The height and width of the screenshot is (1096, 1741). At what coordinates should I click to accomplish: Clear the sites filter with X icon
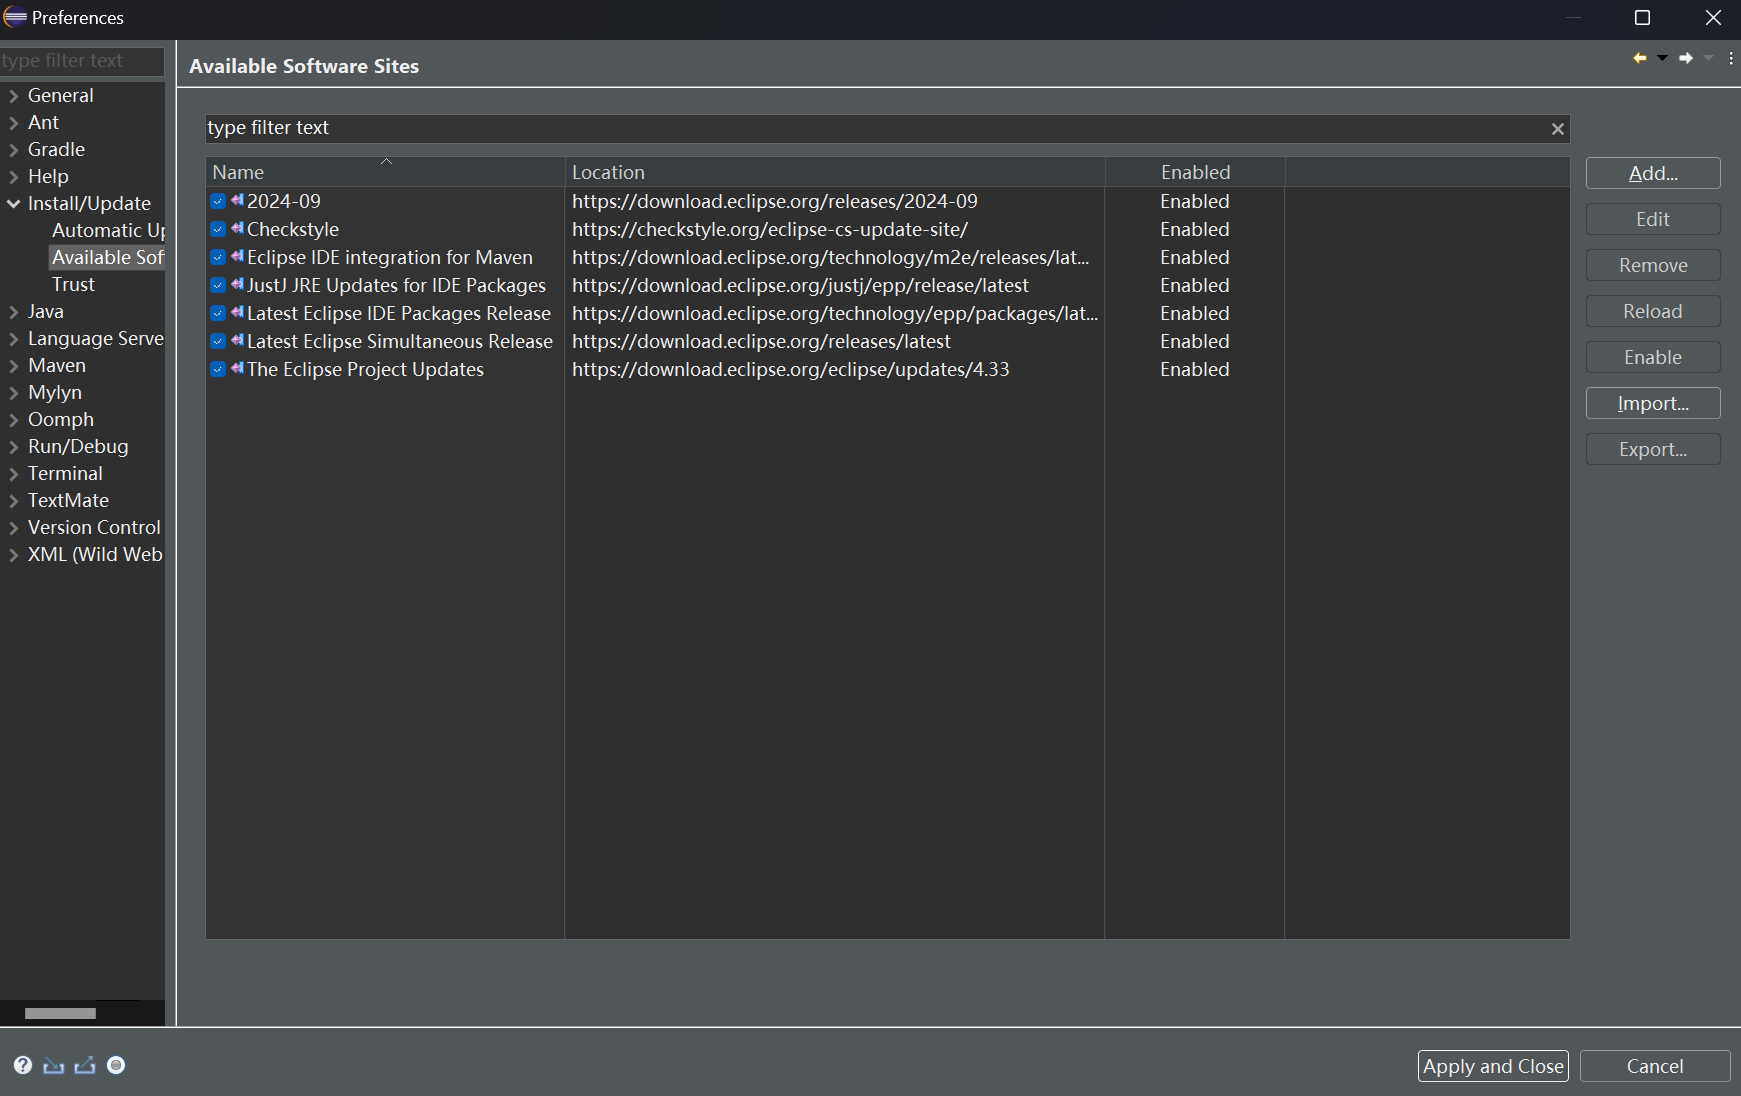pyautogui.click(x=1557, y=129)
